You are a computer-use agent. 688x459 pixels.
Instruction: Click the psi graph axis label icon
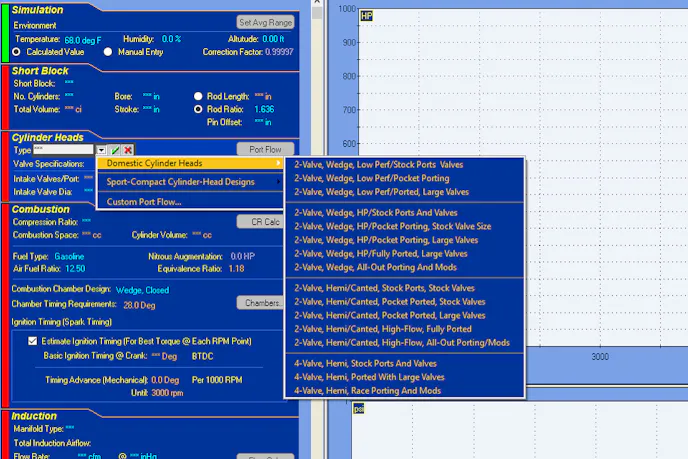click(358, 407)
